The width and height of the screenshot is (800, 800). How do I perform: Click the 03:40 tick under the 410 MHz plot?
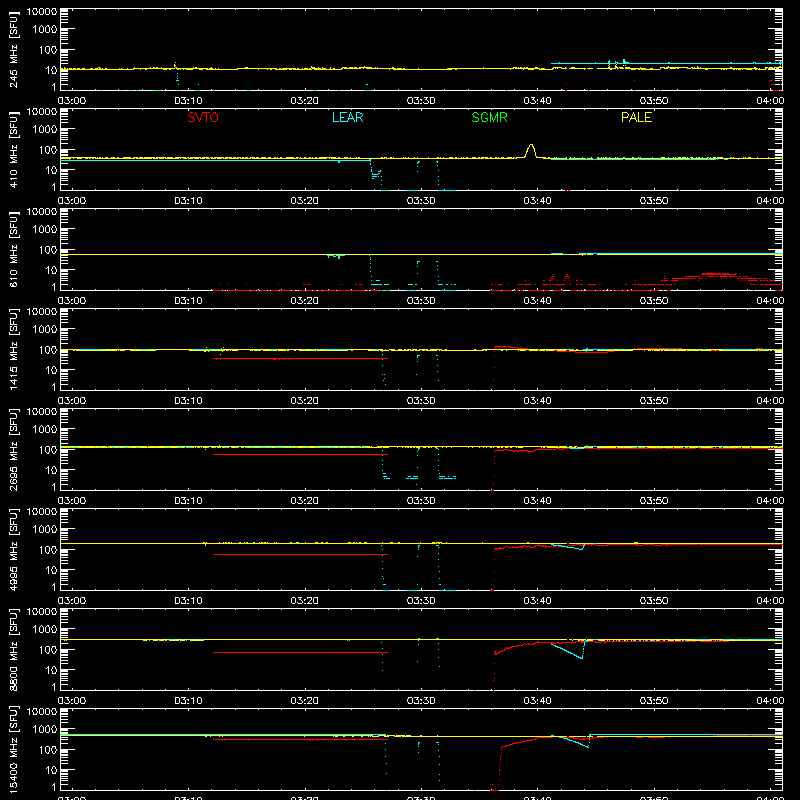point(537,201)
